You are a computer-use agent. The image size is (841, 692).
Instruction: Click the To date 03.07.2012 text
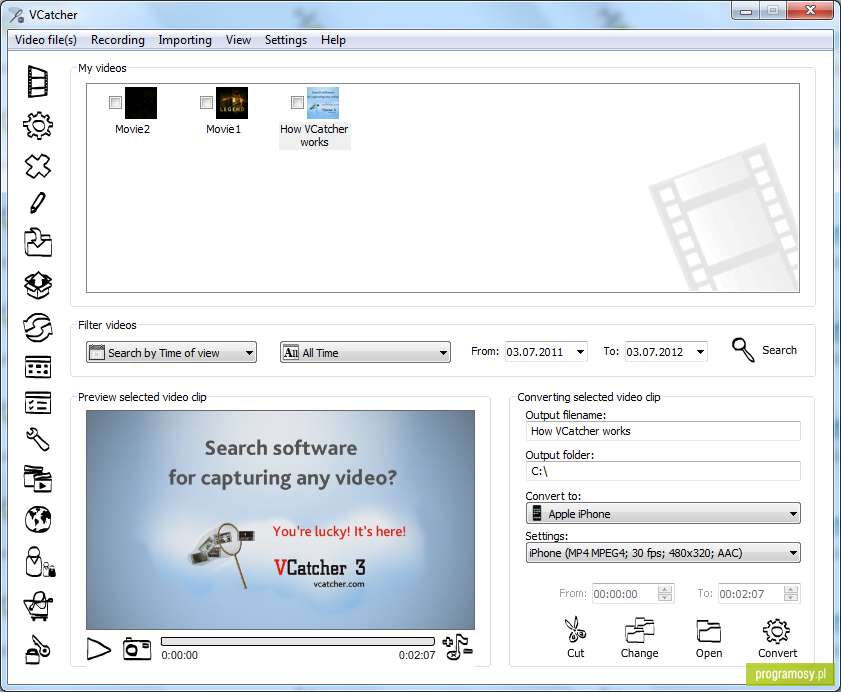click(x=654, y=352)
